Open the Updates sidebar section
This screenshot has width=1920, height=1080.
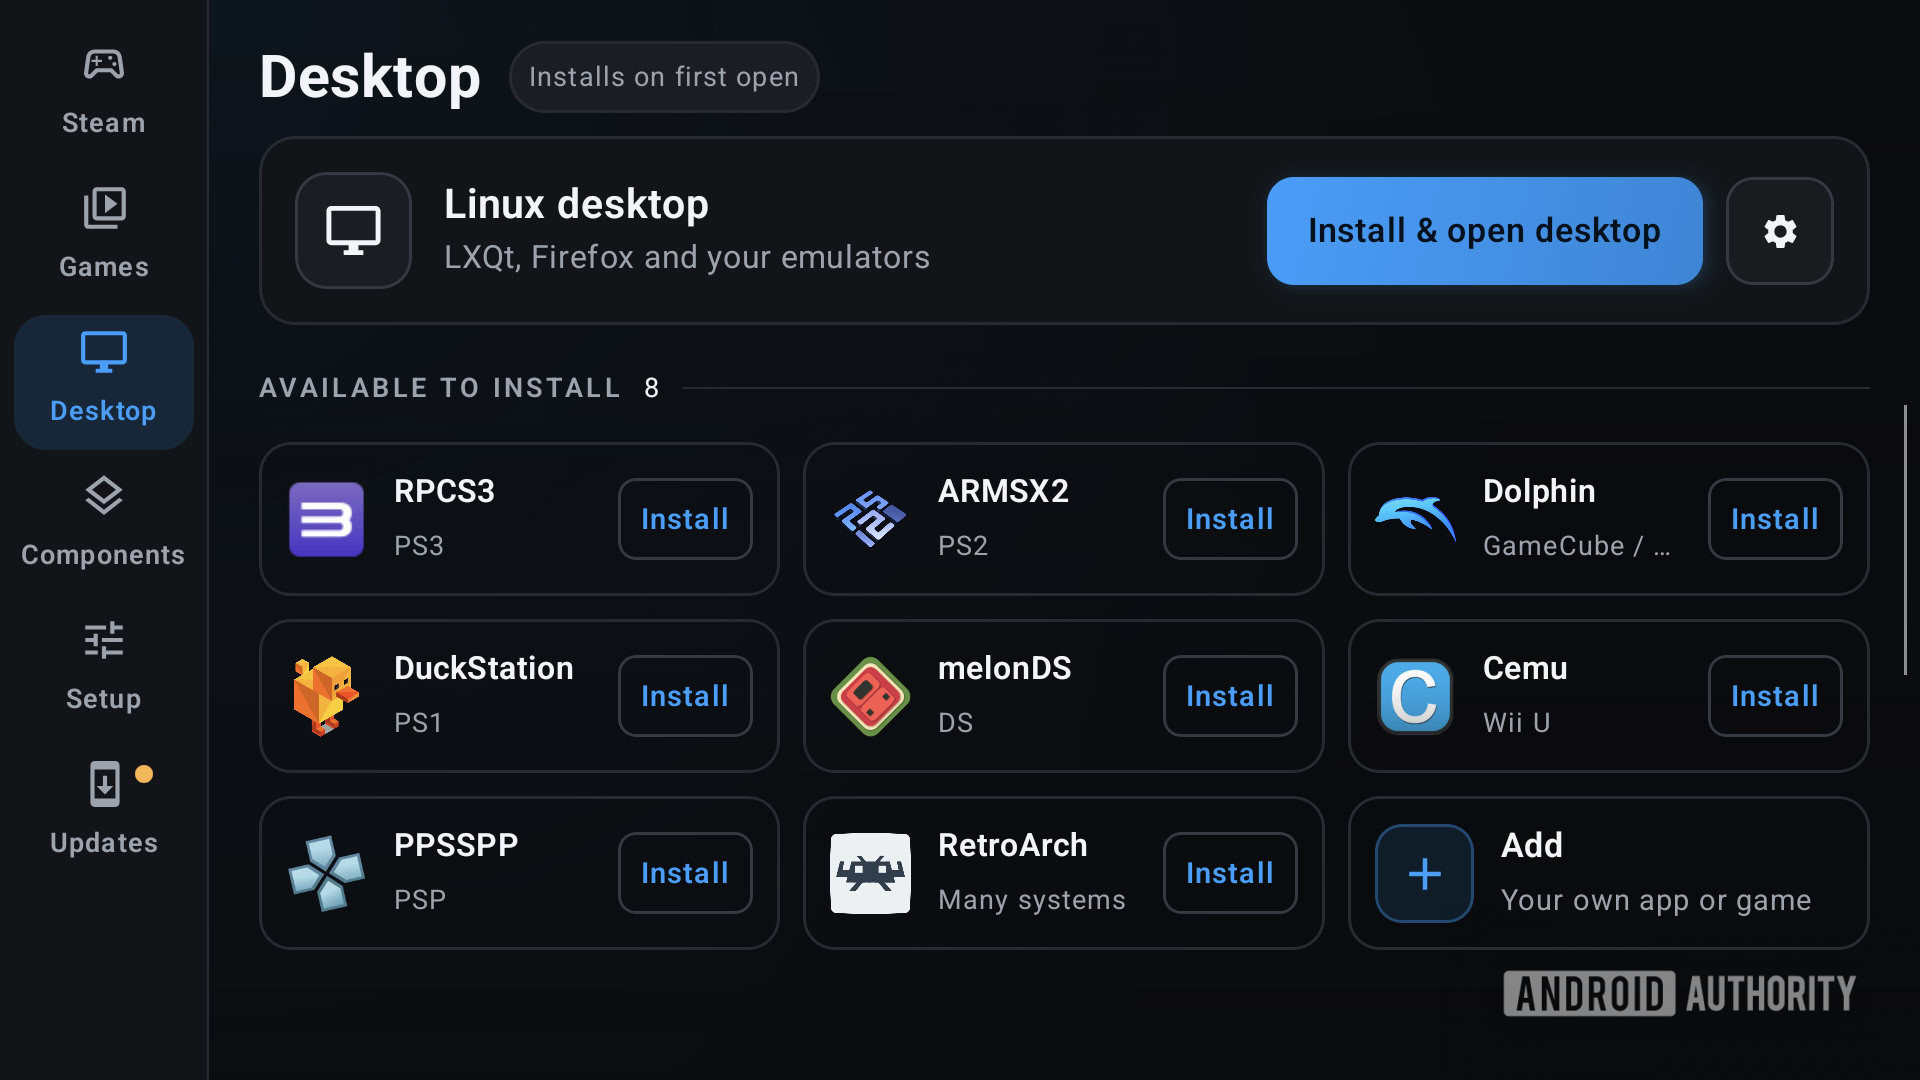tap(103, 812)
